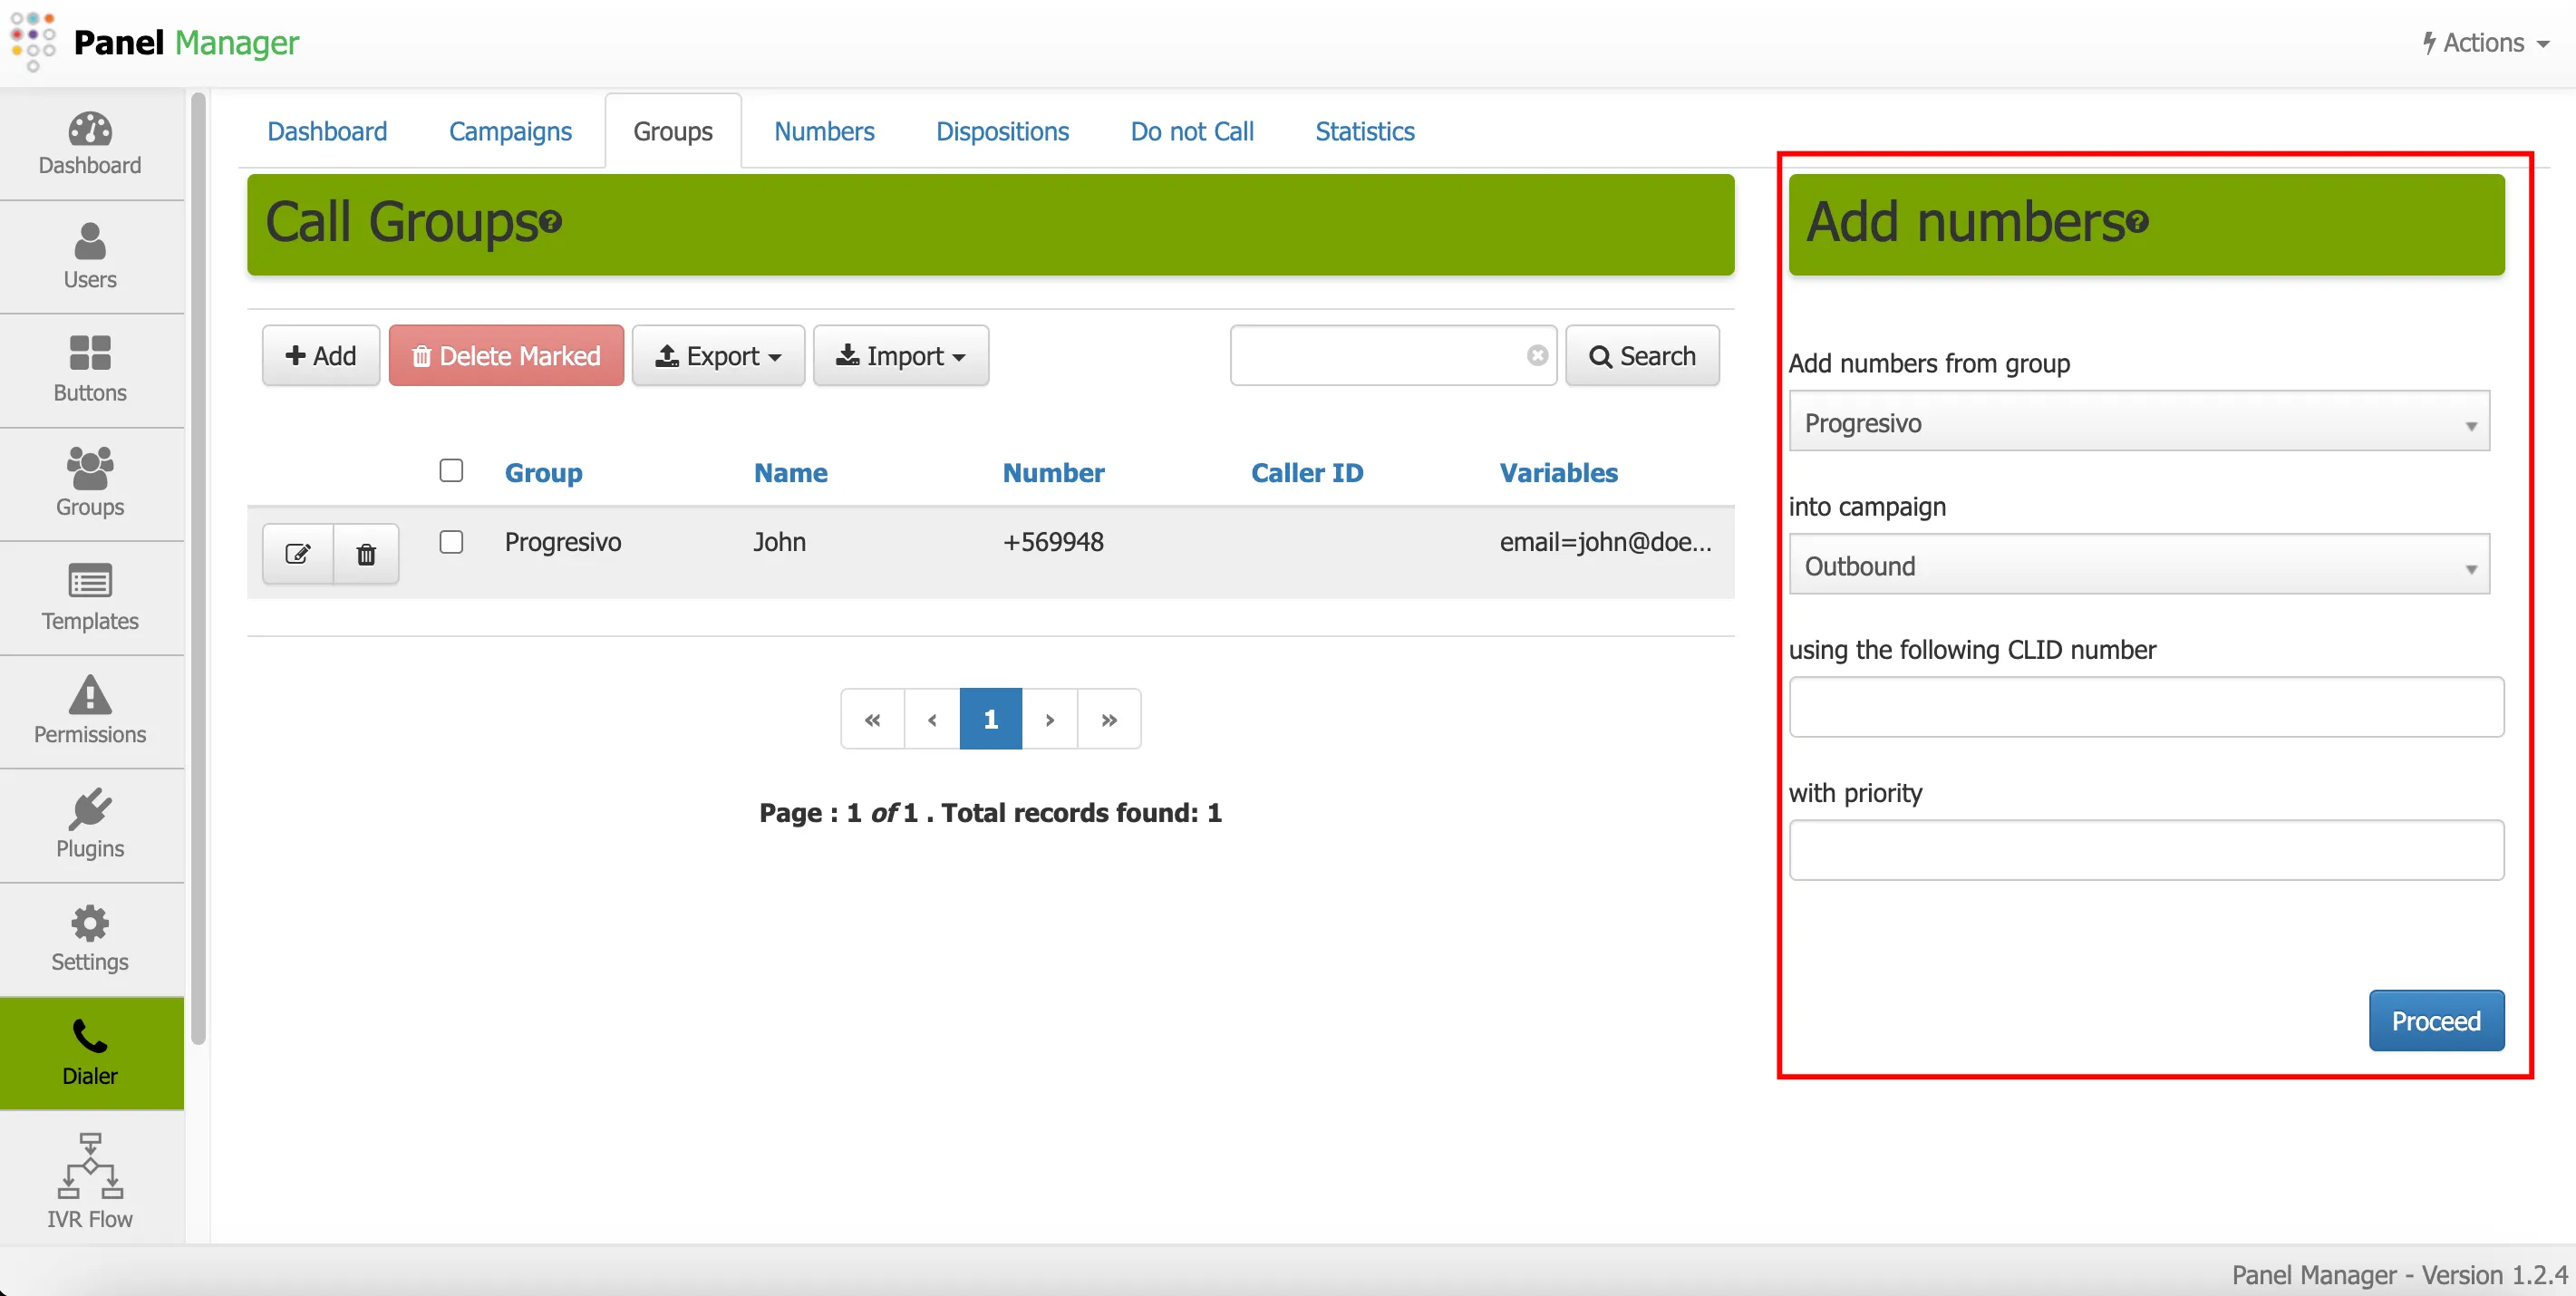Check the Progresivo row checkbox
Screen dimensions: 2576x1296
[x=451, y=542]
